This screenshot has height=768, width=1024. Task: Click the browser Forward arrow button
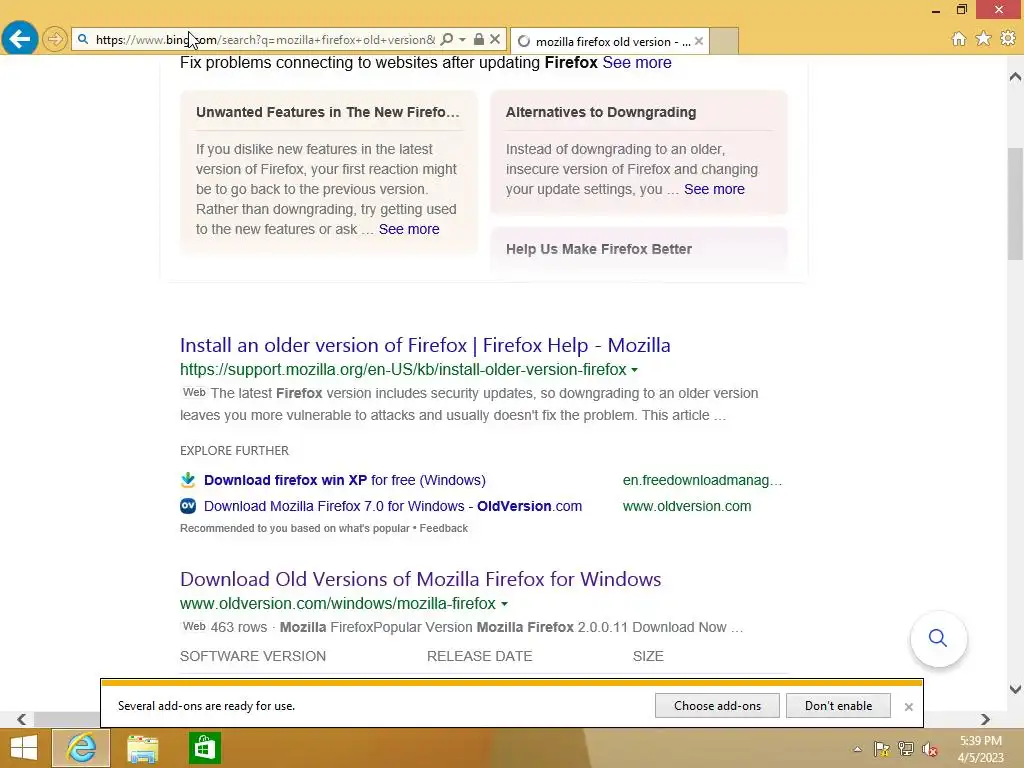[55, 39]
